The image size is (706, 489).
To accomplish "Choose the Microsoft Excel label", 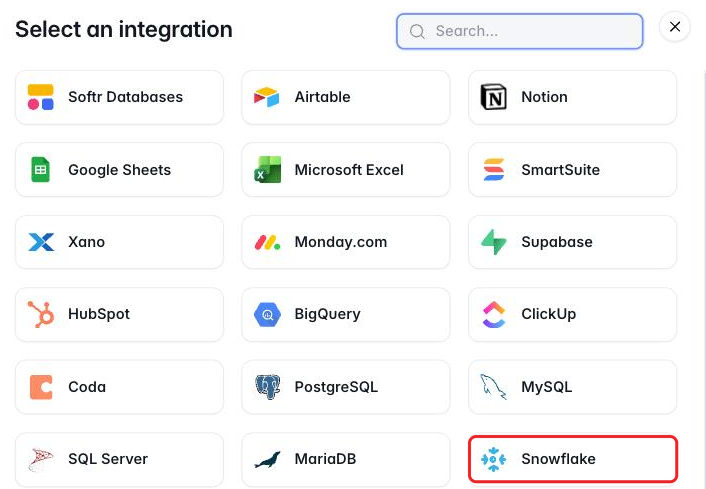I will pos(349,170).
